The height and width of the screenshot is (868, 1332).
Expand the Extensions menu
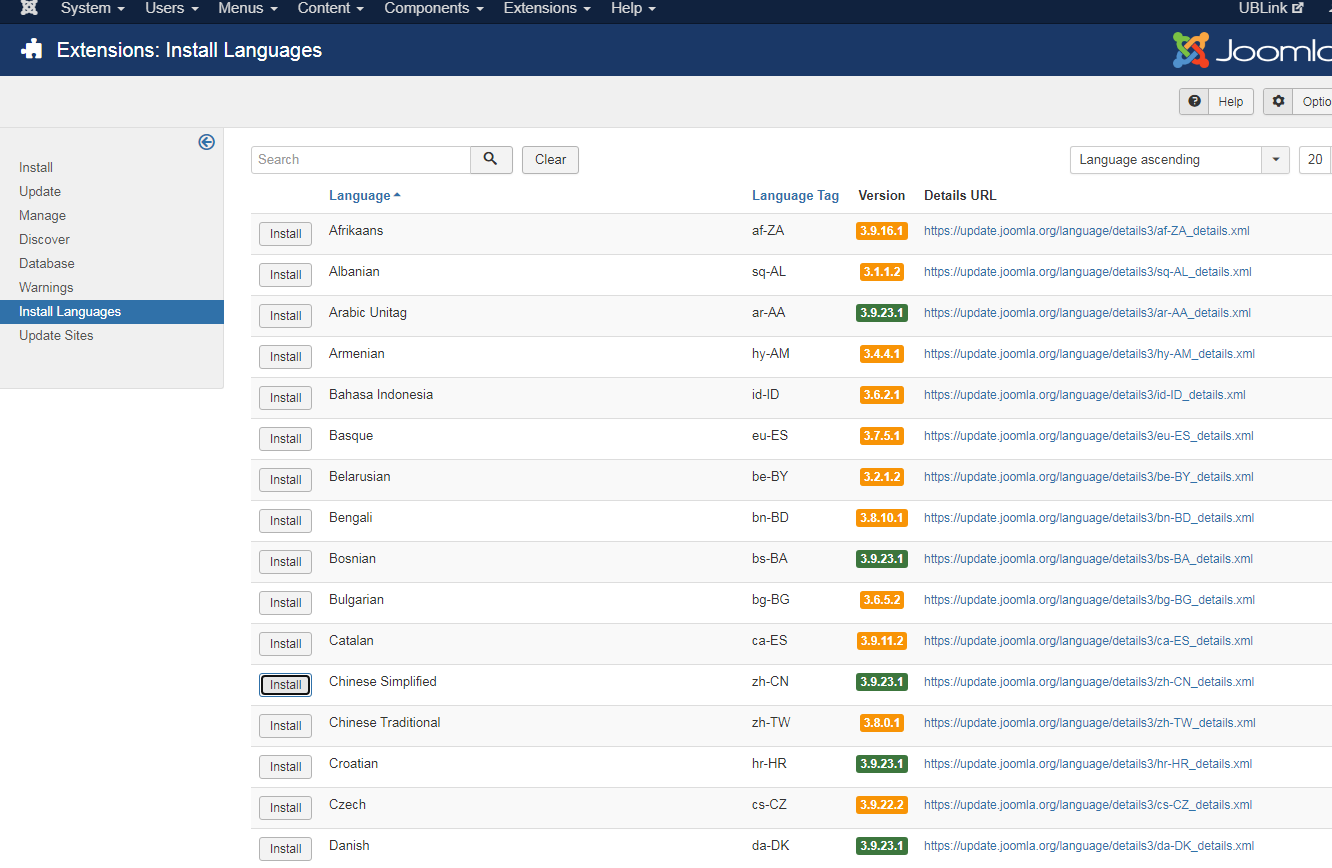click(546, 8)
